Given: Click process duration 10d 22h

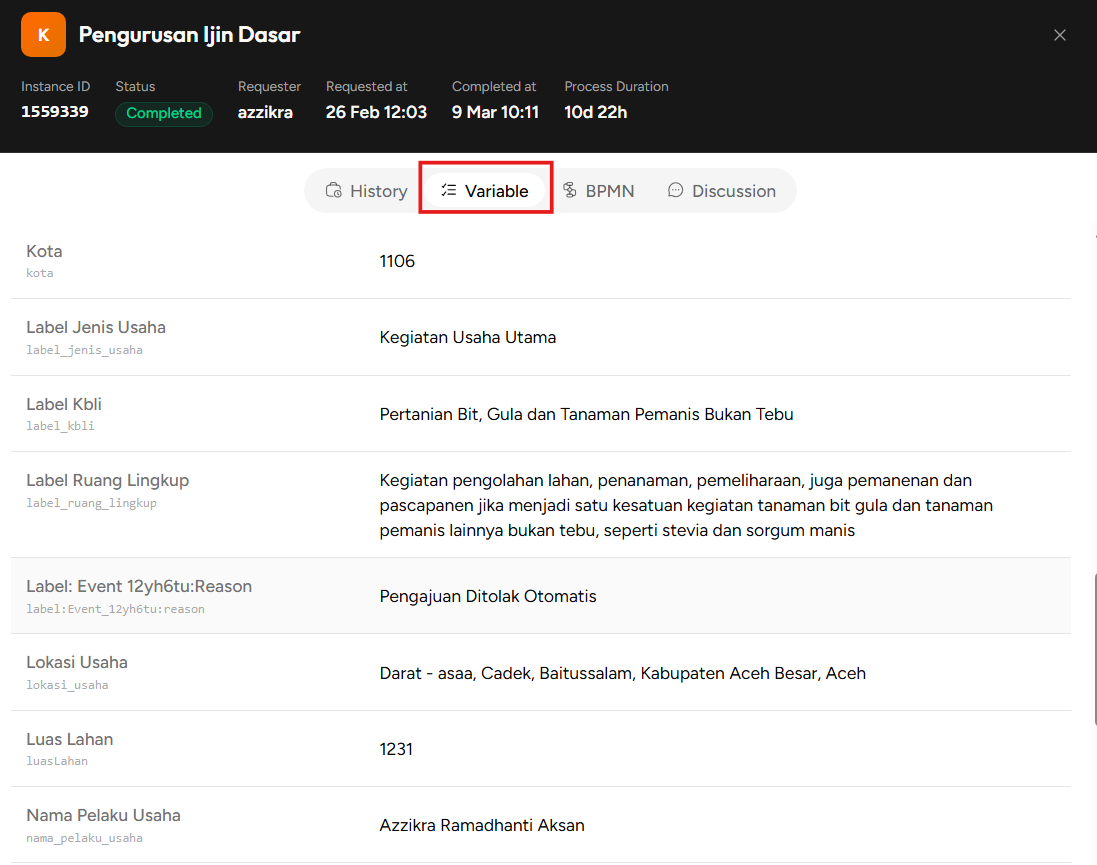Looking at the screenshot, I should [595, 112].
